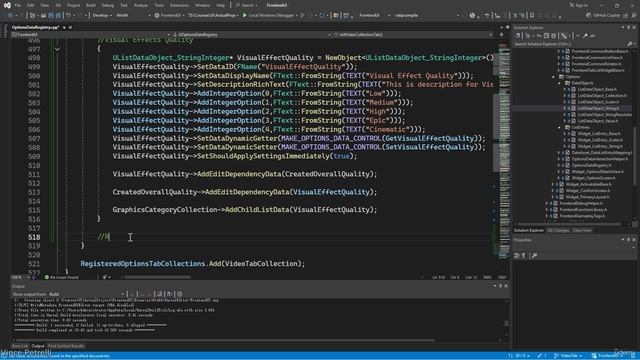
Task: Collapse the code block at line 497
Action: (57, 49)
